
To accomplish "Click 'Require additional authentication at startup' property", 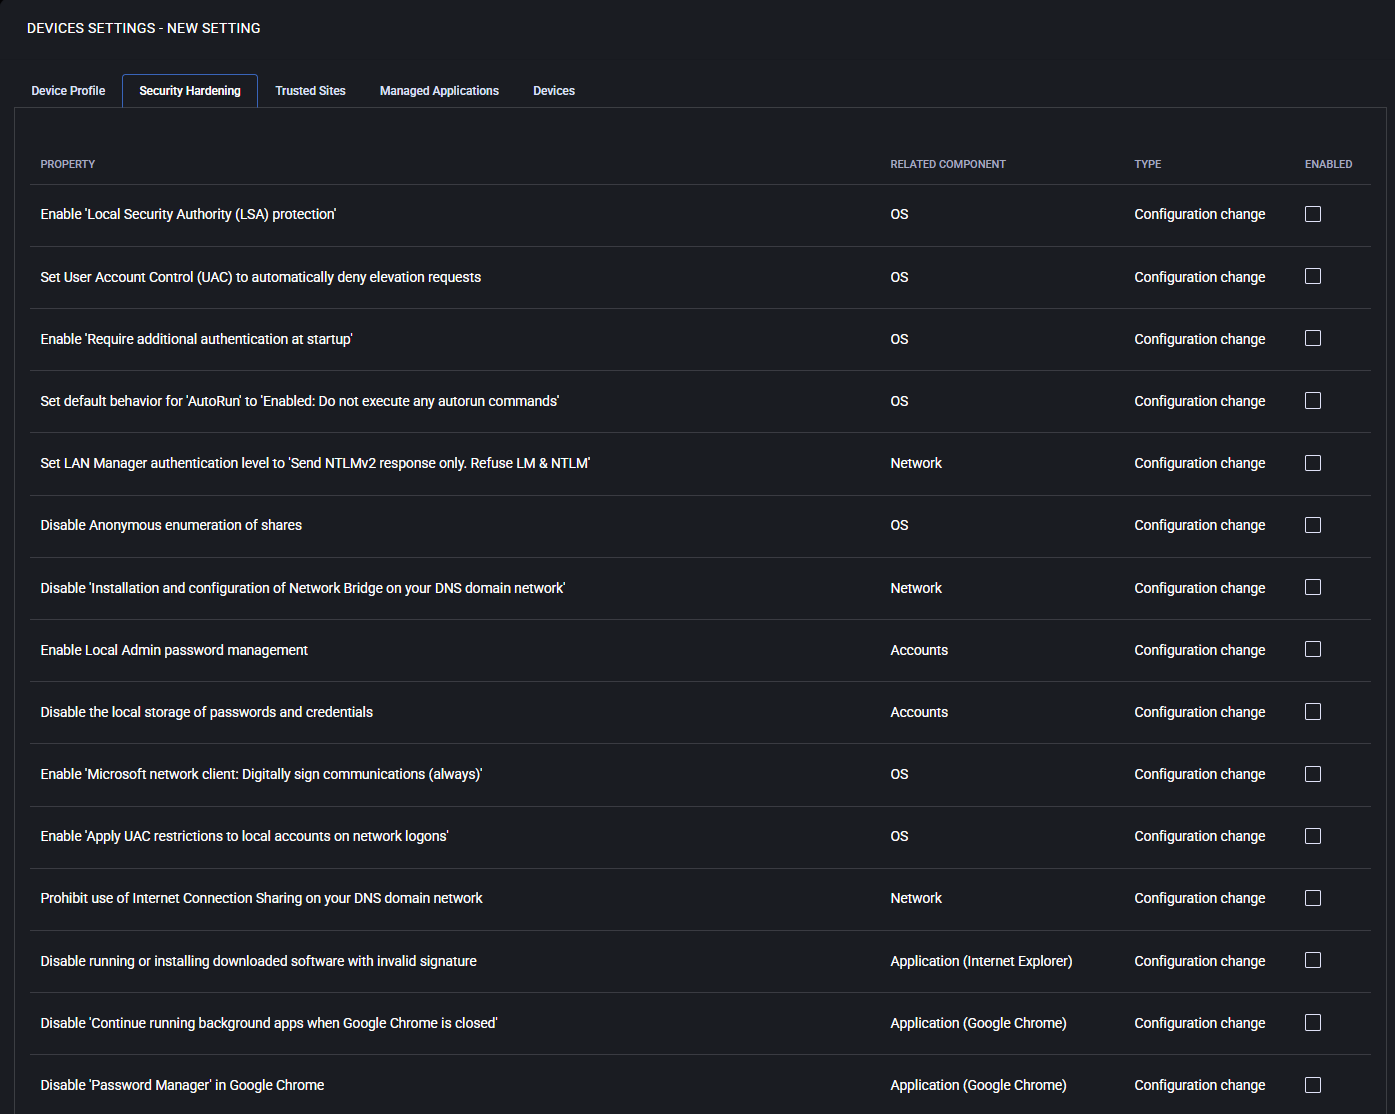I will [x=196, y=339].
